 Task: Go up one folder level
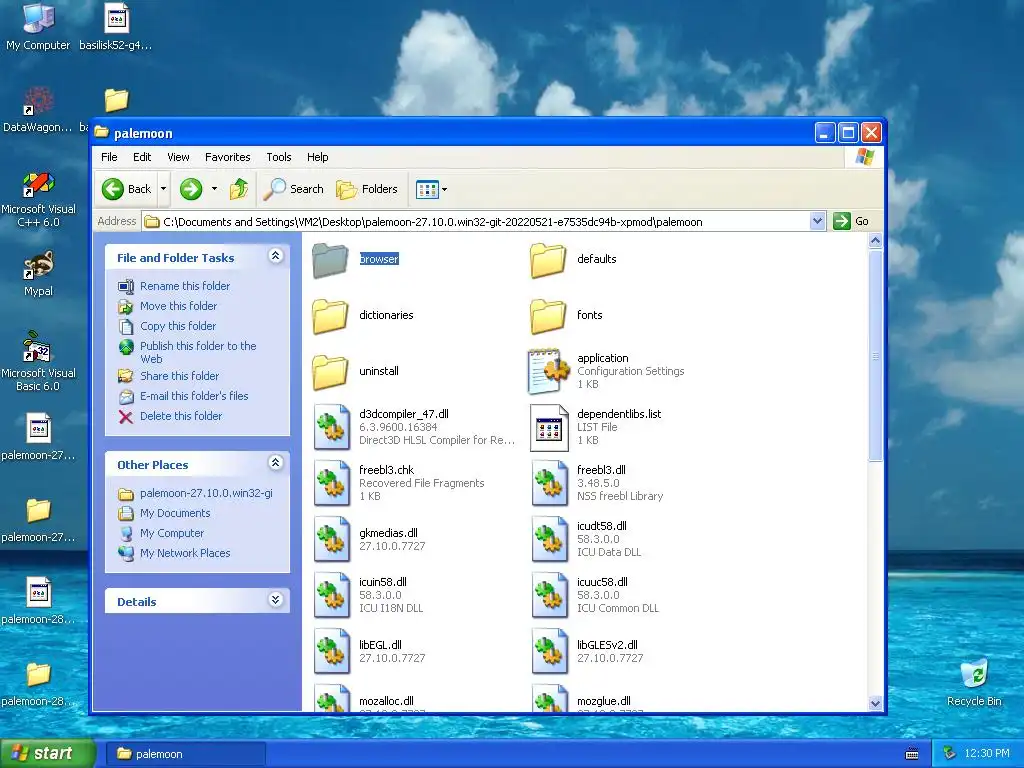(x=239, y=189)
